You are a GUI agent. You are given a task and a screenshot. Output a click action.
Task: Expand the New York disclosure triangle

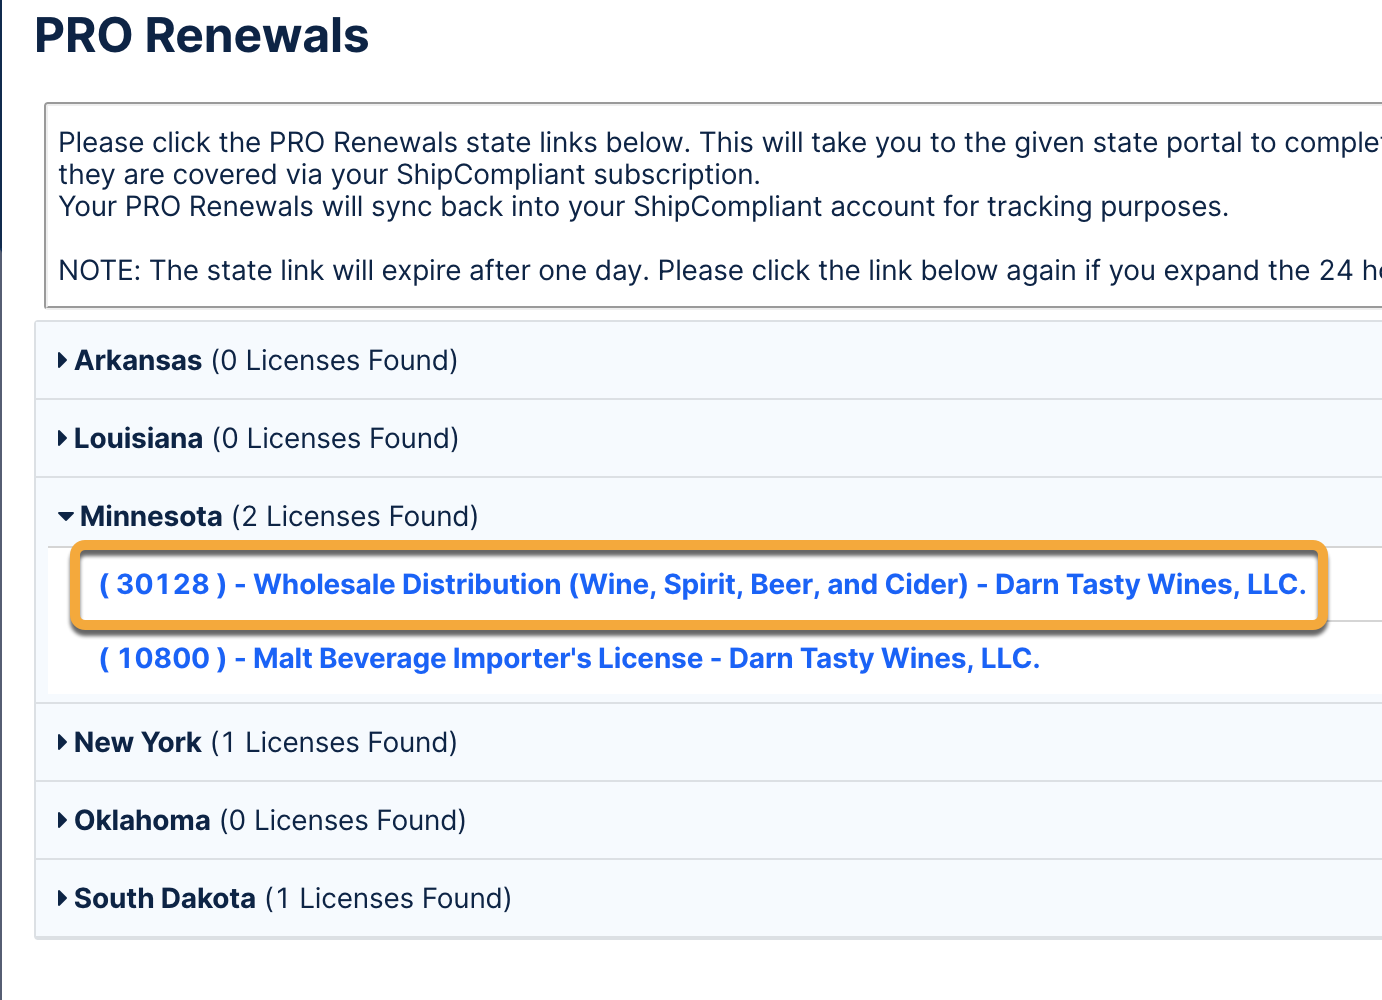tap(63, 742)
